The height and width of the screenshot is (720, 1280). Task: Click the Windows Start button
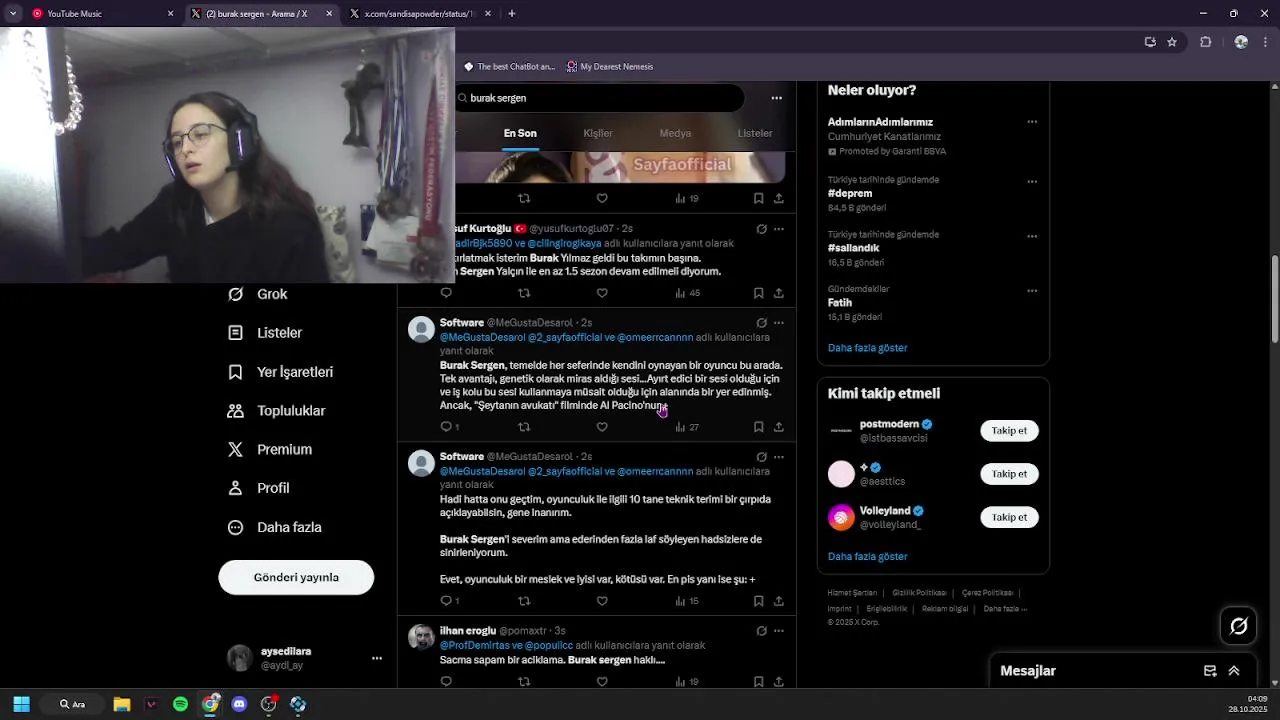[21, 704]
